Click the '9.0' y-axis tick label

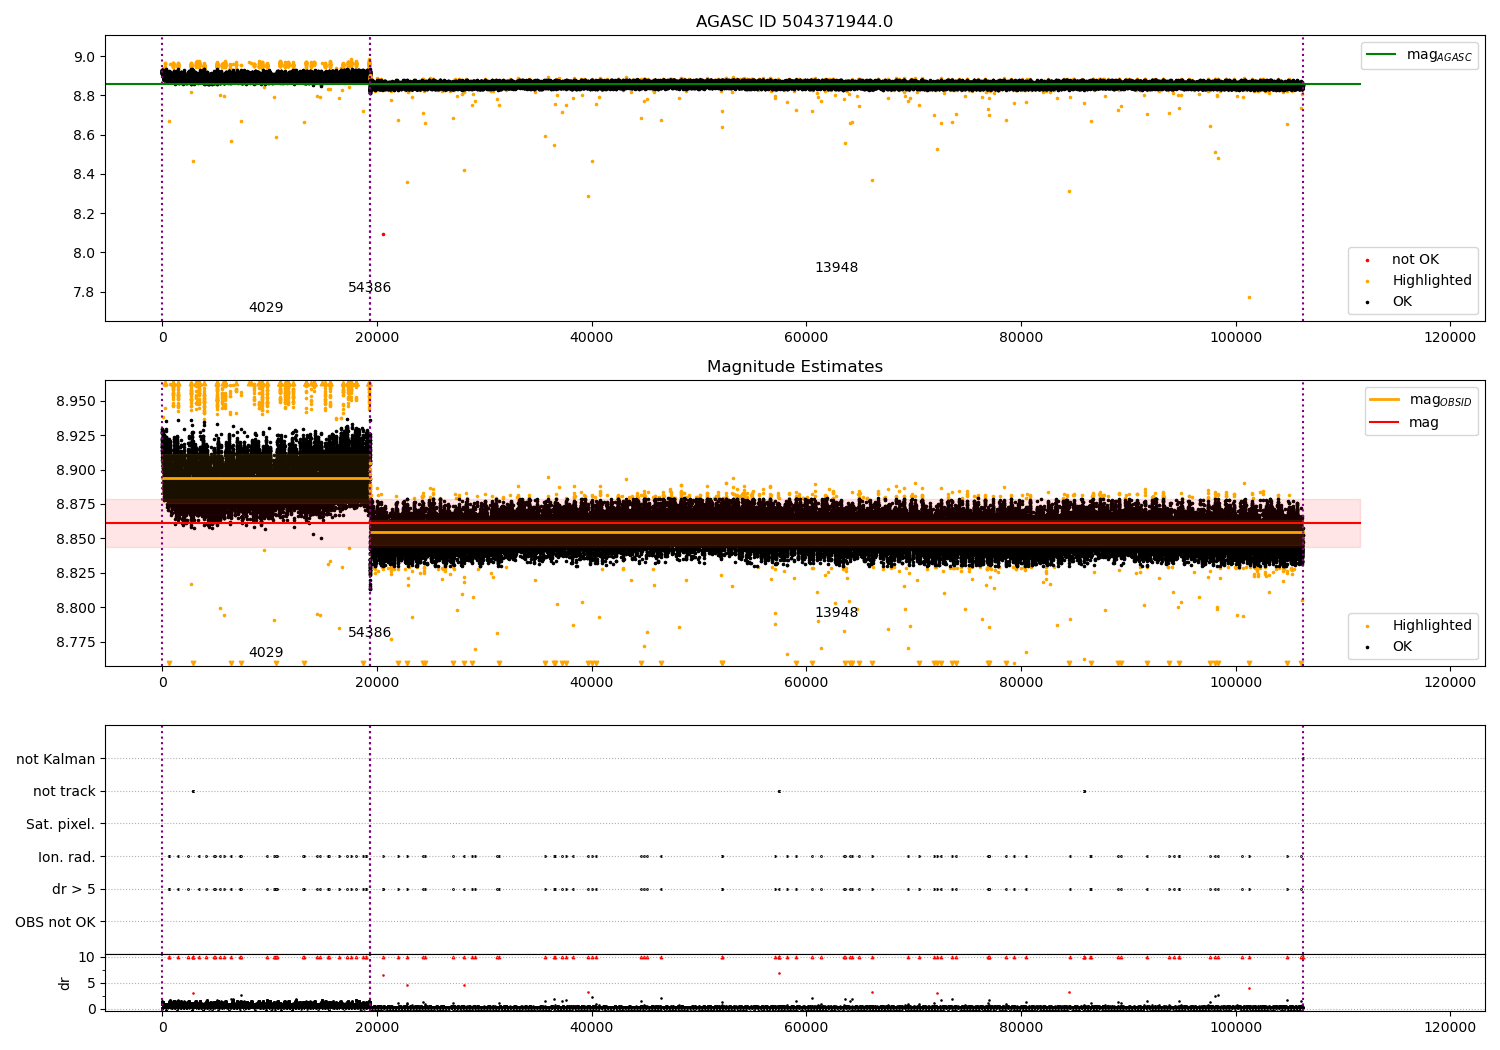pyautogui.click(x=84, y=57)
